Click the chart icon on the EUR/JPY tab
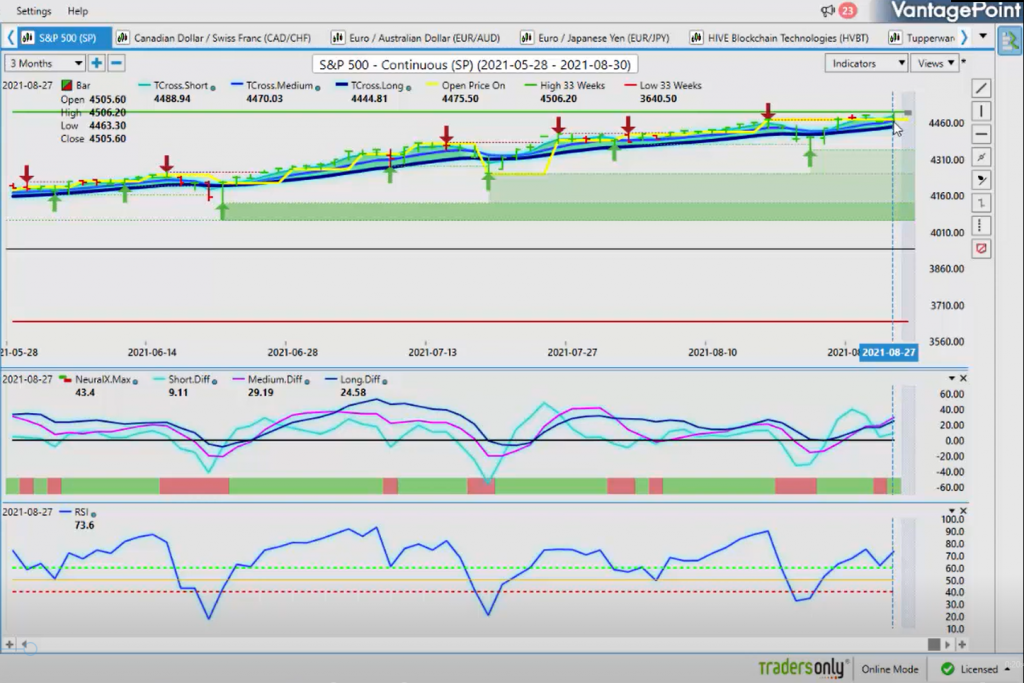Image resolution: width=1024 pixels, height=683 pixels. click(526, 38)
